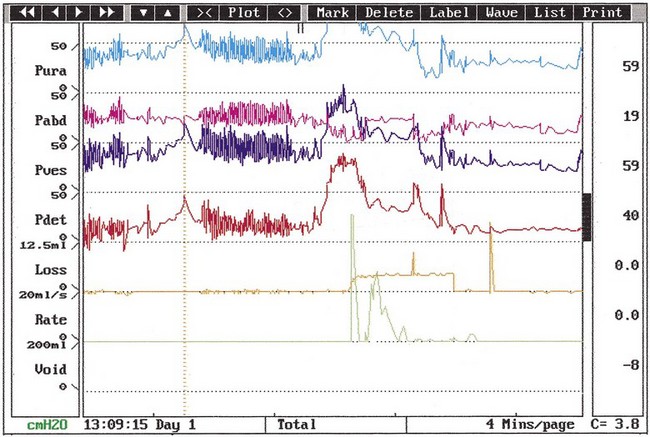Step back with the single left arrow
The image size is (650, 437).
point(56,13)
